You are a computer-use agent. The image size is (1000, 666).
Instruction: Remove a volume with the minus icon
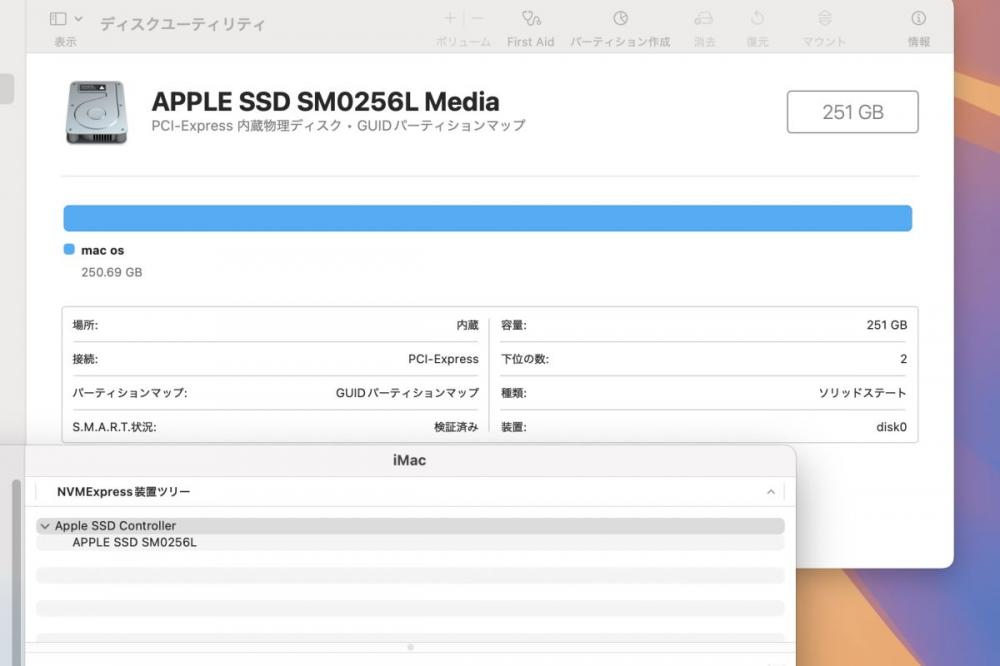click(478, 18)
